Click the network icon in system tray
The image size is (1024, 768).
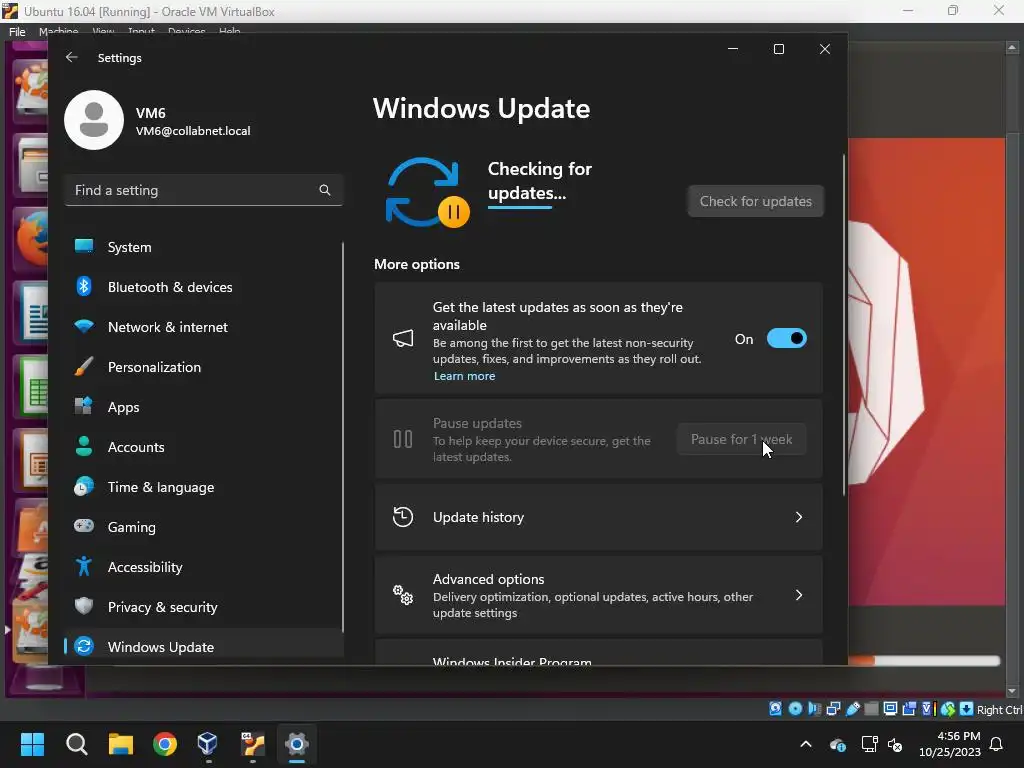[869, 744]
